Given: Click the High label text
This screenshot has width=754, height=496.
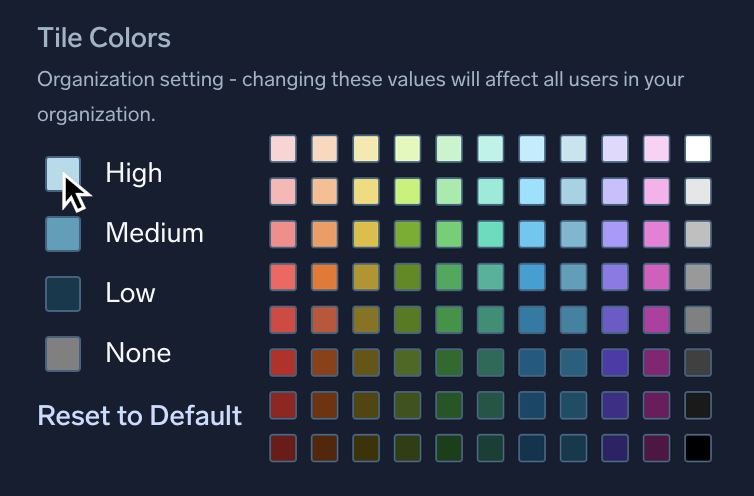Looking at the screenshot, I should (134, 174).
